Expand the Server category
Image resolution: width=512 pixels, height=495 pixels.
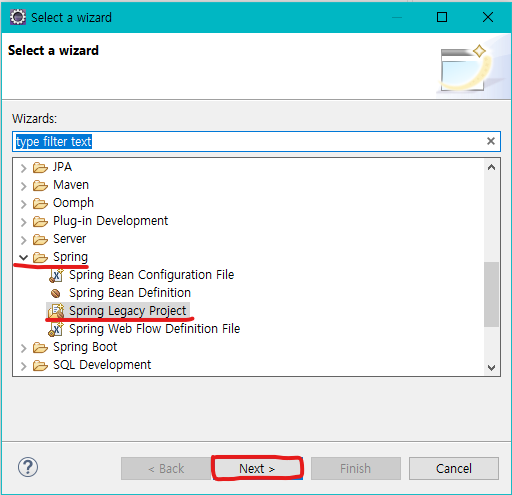click(23, 240)
